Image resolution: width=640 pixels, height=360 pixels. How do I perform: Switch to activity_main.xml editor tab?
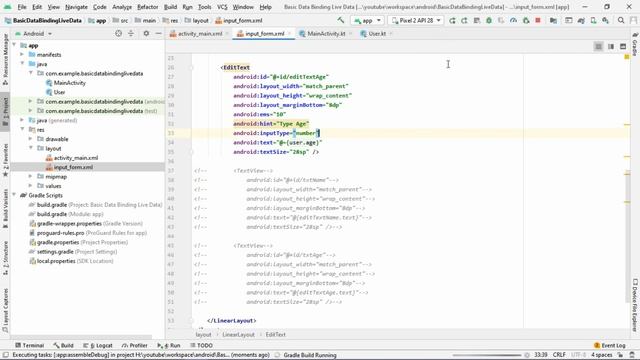tap(200, 33)
